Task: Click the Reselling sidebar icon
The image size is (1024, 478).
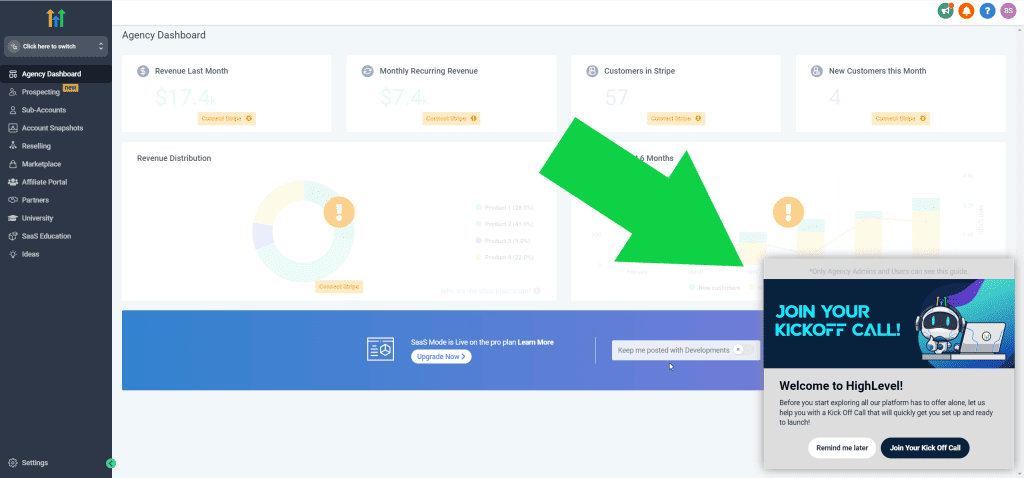Action: (12, 146)
